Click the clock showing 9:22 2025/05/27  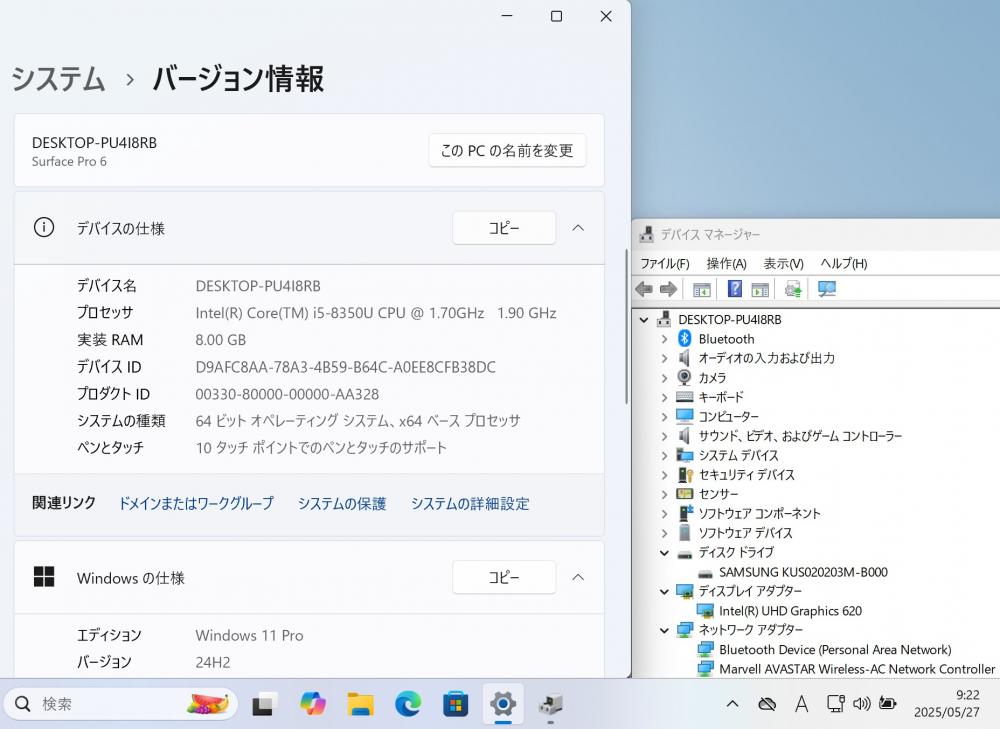[x=946, y=703]
